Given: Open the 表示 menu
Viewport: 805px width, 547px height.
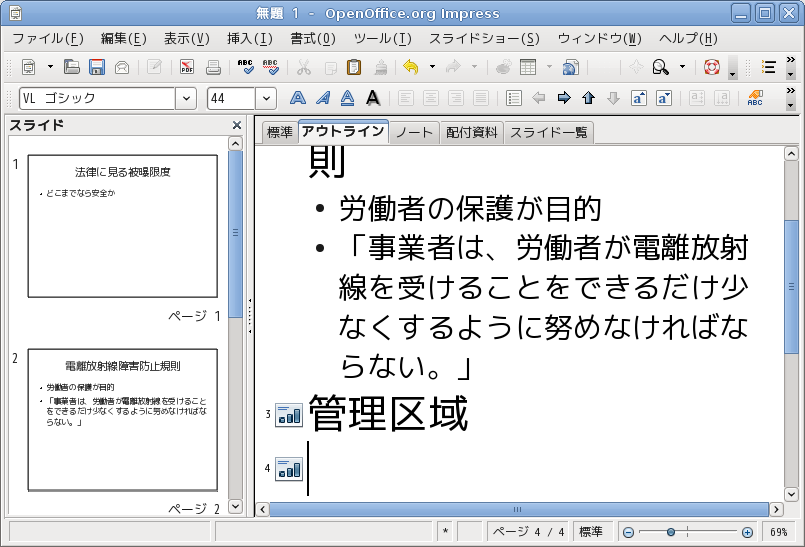Looking at the screenshot, I should coord(187,39).
